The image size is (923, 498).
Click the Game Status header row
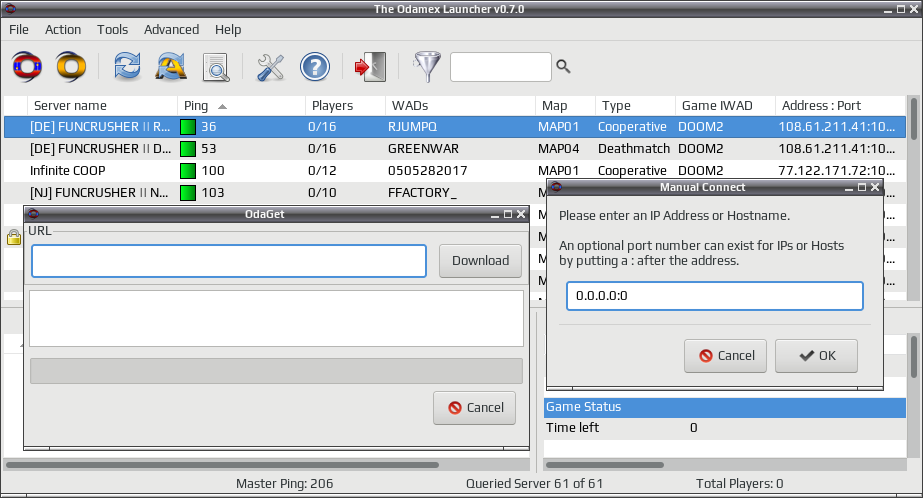coord(725,407)
